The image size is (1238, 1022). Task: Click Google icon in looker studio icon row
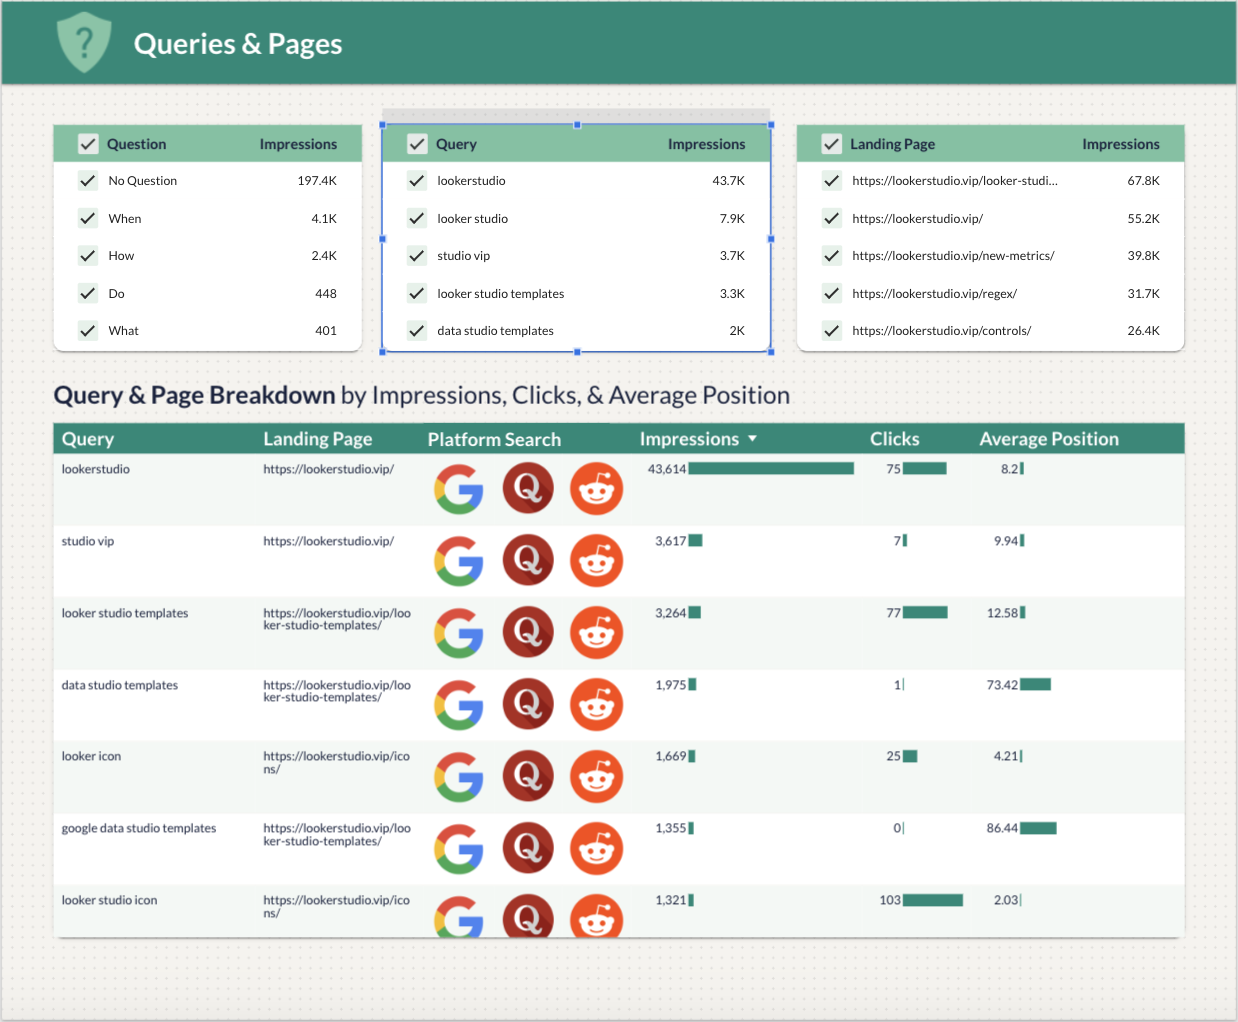click(x=459, y=916)
